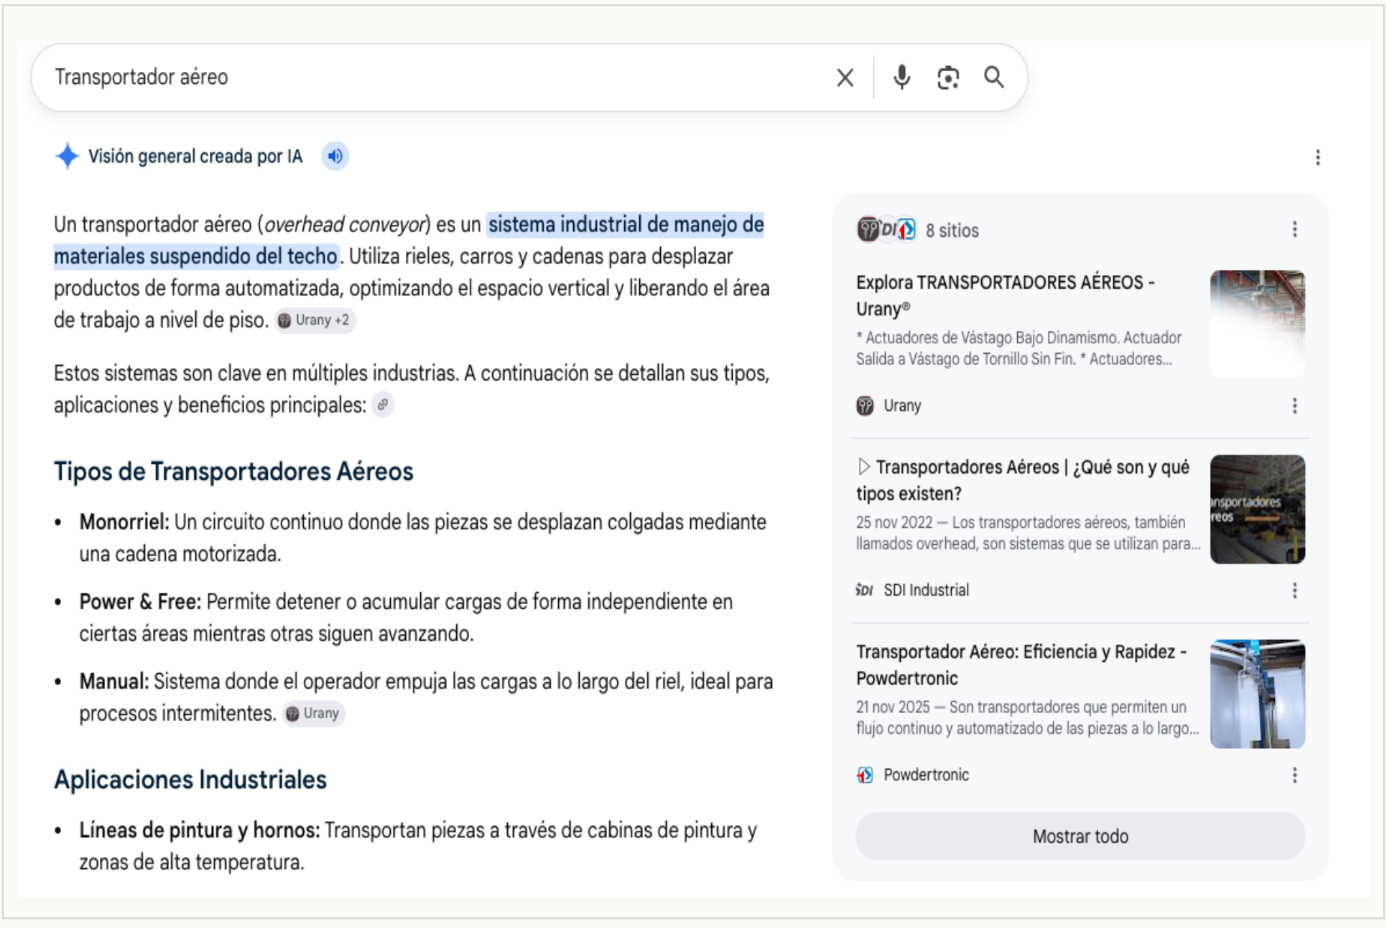This screenshot has height=928, width=1386.
Task: Click the 'Mostrar todo' button
Action: pos(1080,836)
